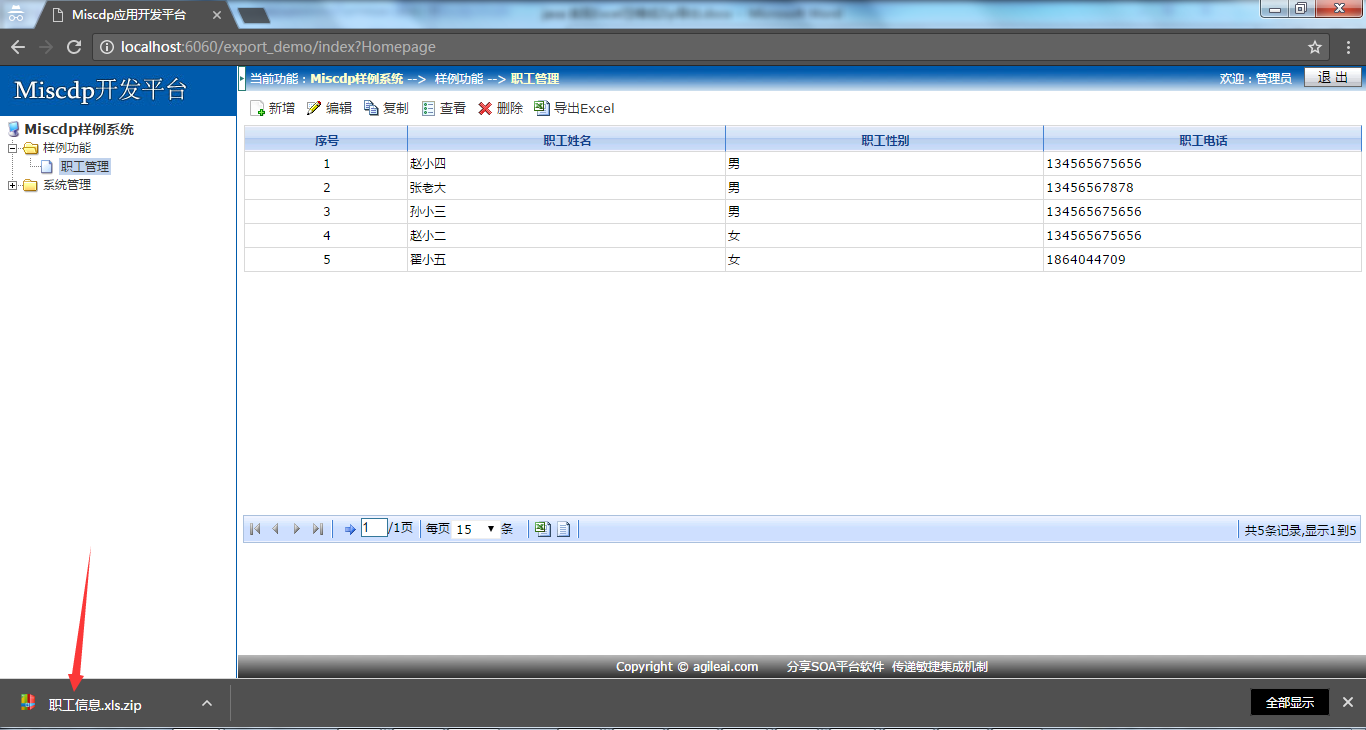Close the downloads bar
This screenshot has height=730, width=1366.
tap(1348, 703)
